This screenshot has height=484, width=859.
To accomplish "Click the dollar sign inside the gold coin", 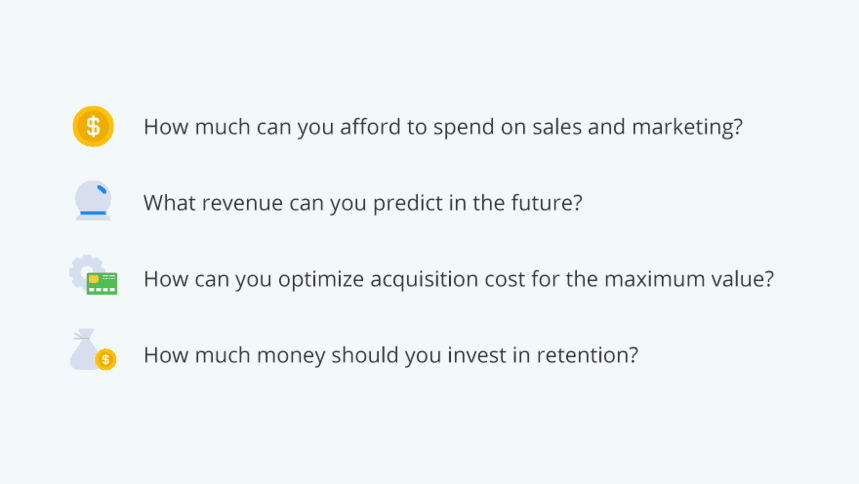I will click(93, 127).
